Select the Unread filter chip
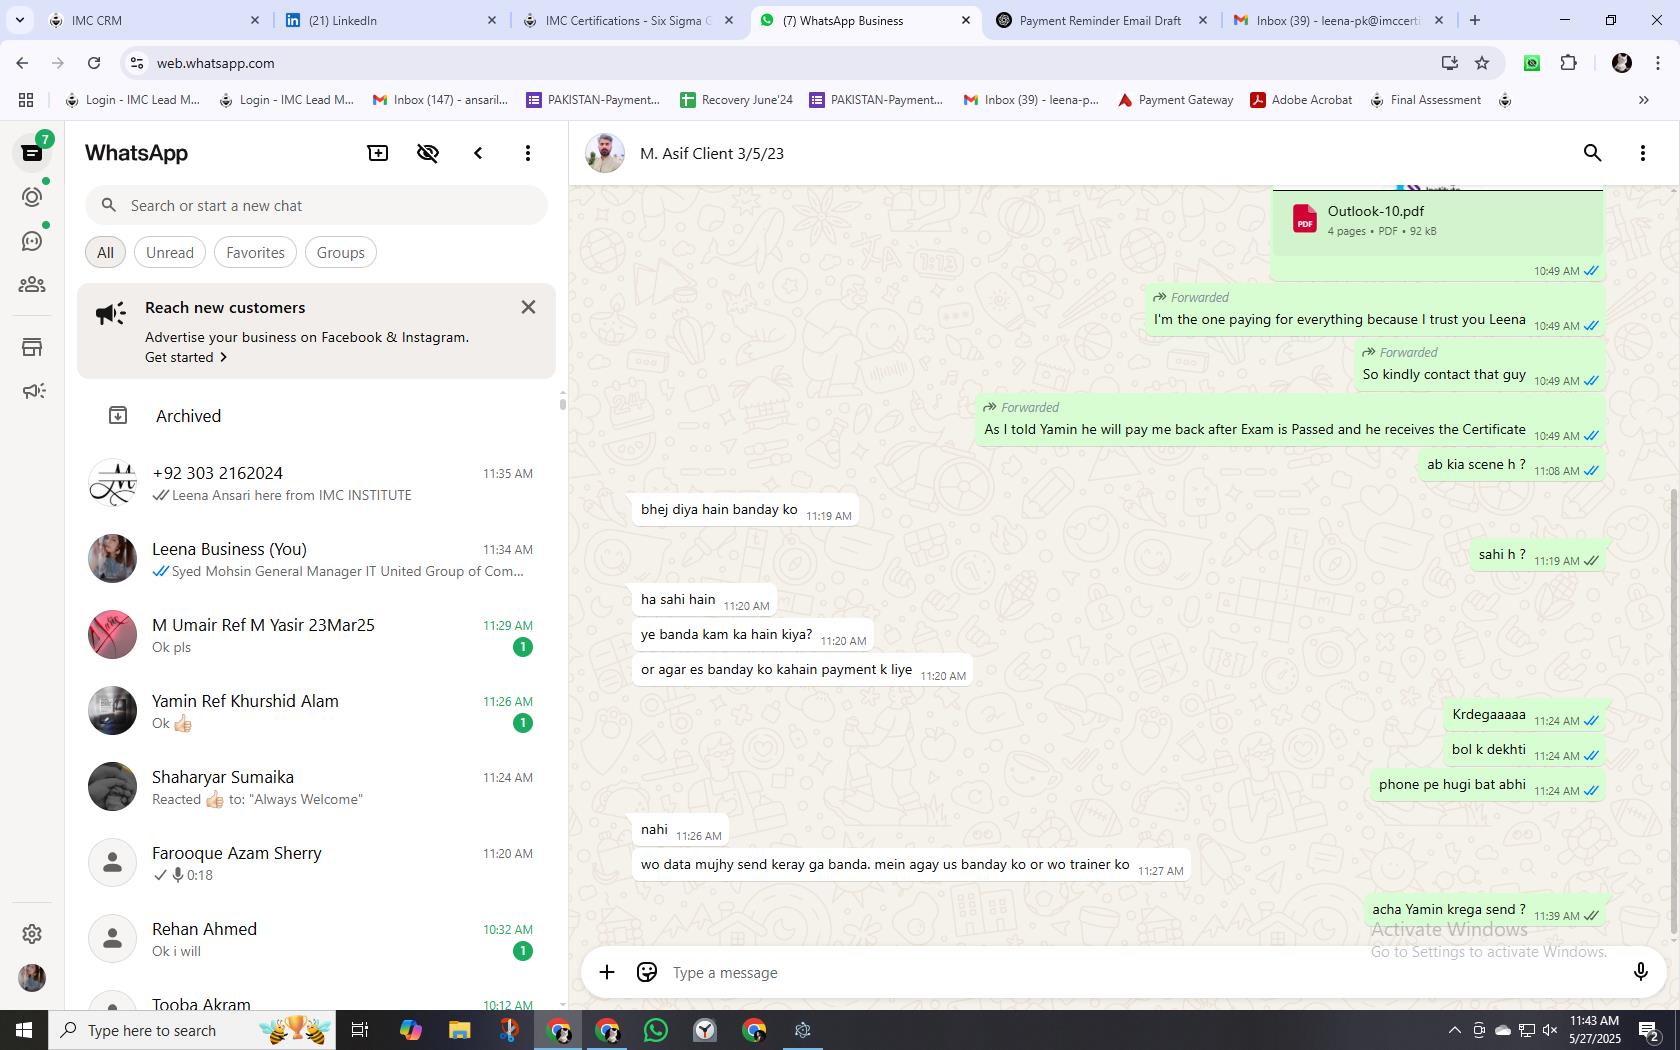The image size is (1680, 1050). click(x=170, y=252)
